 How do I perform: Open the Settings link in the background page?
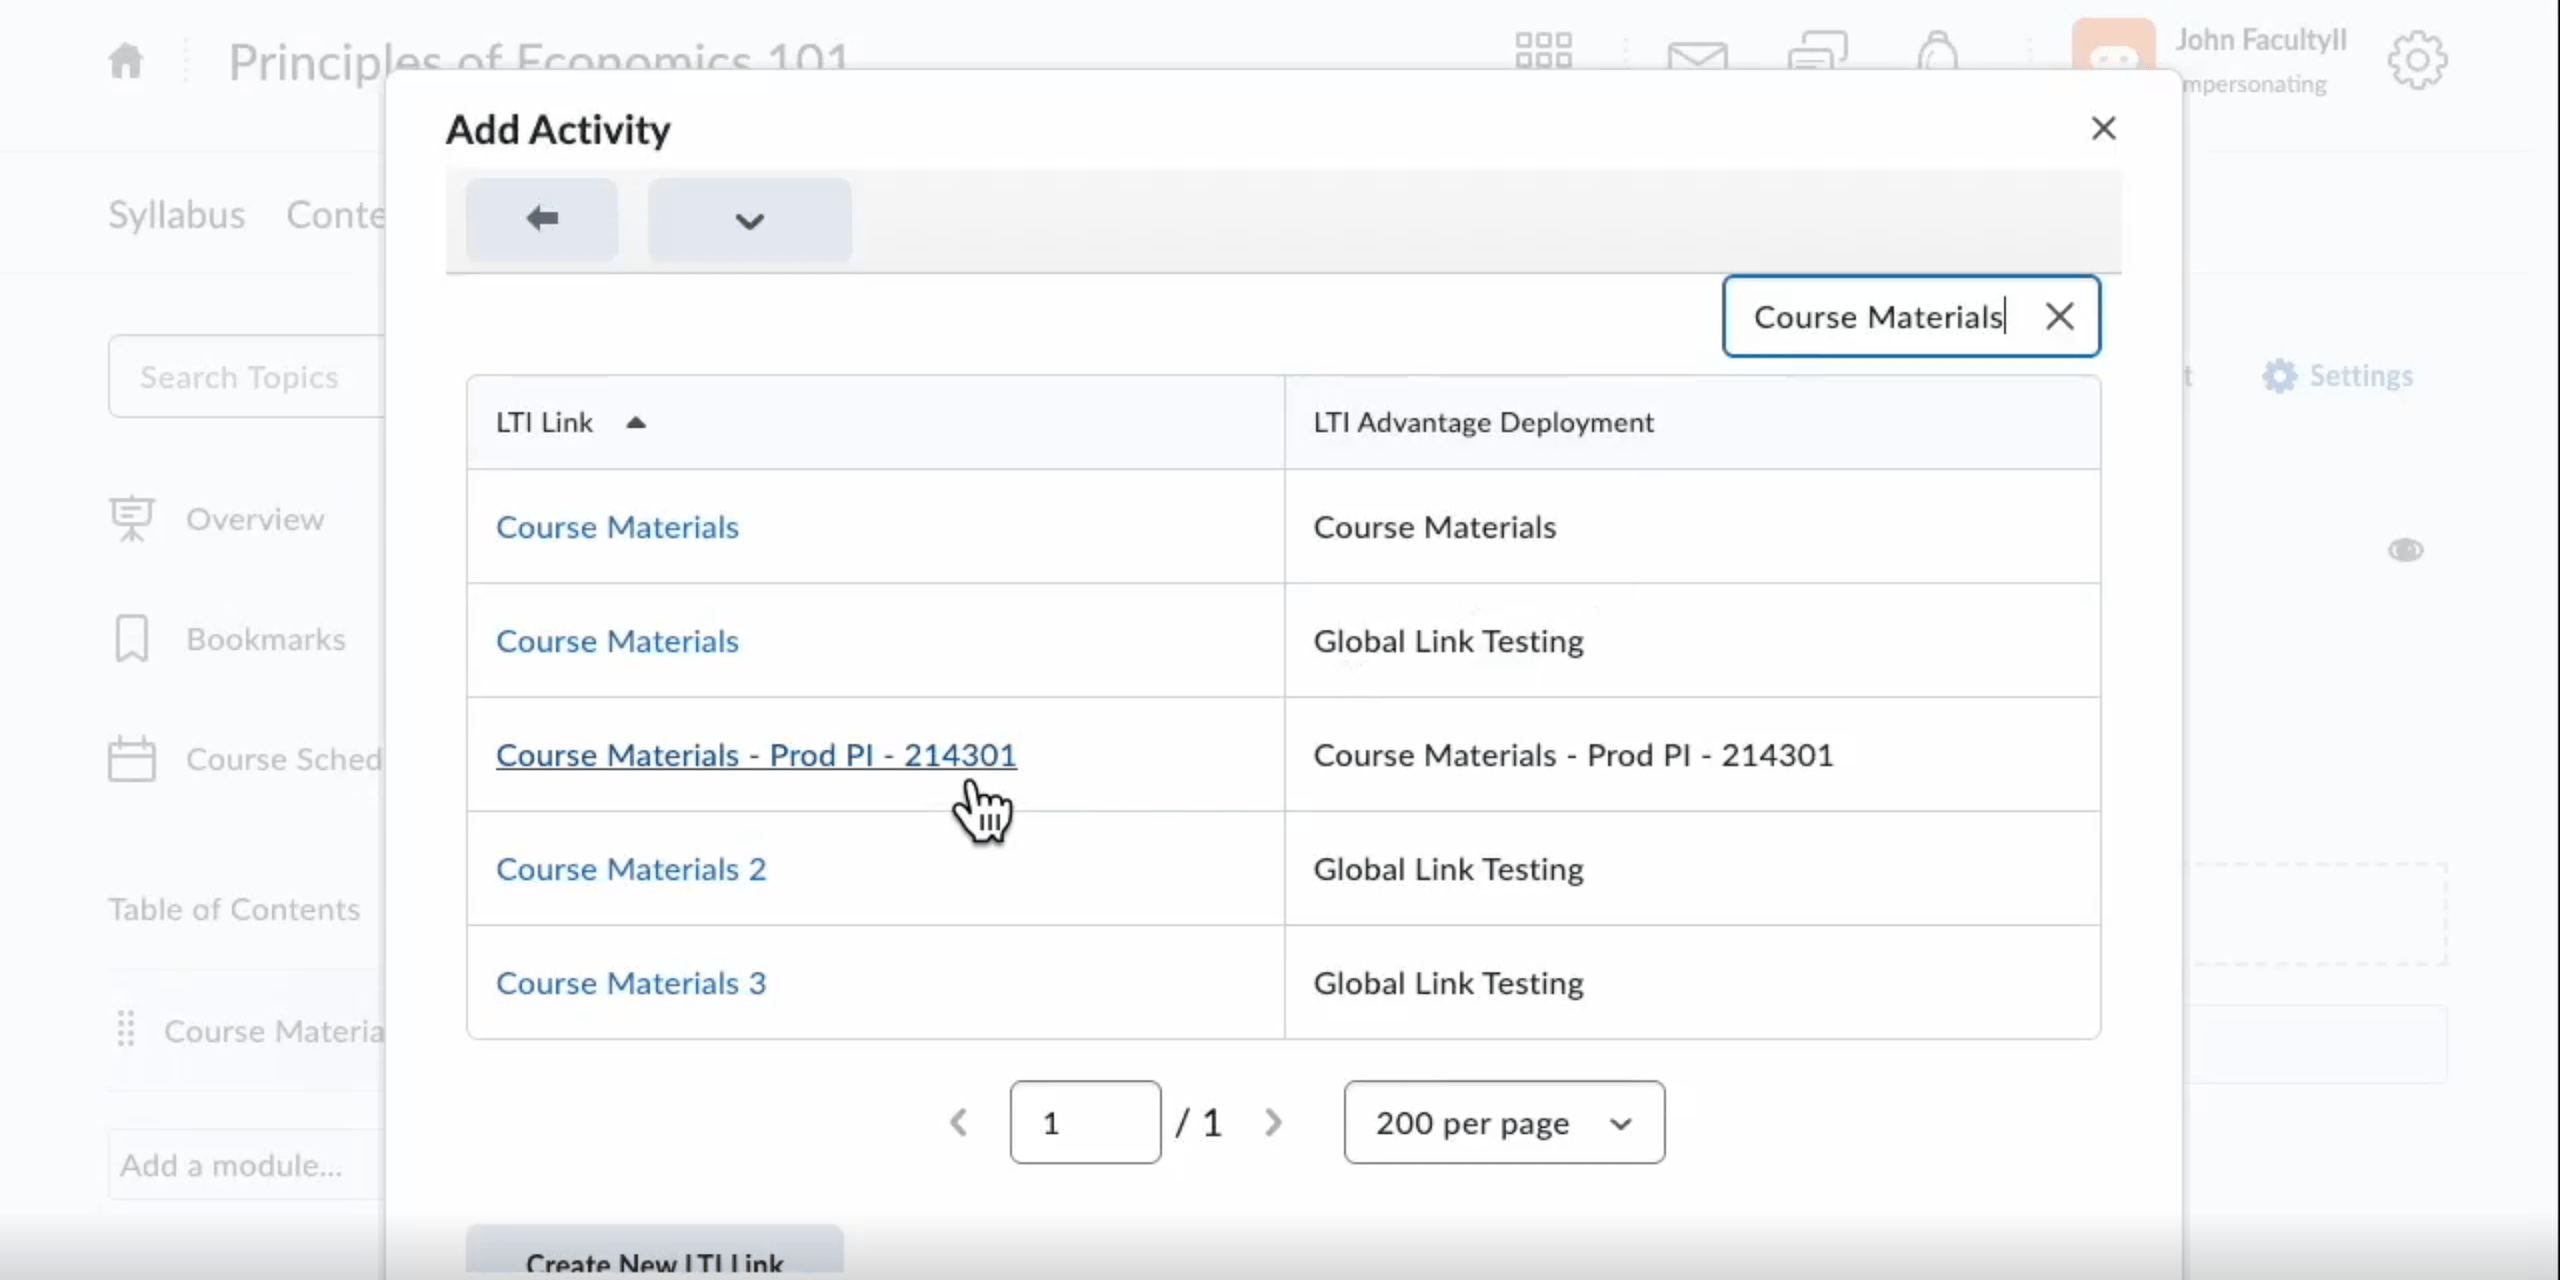2337,376
